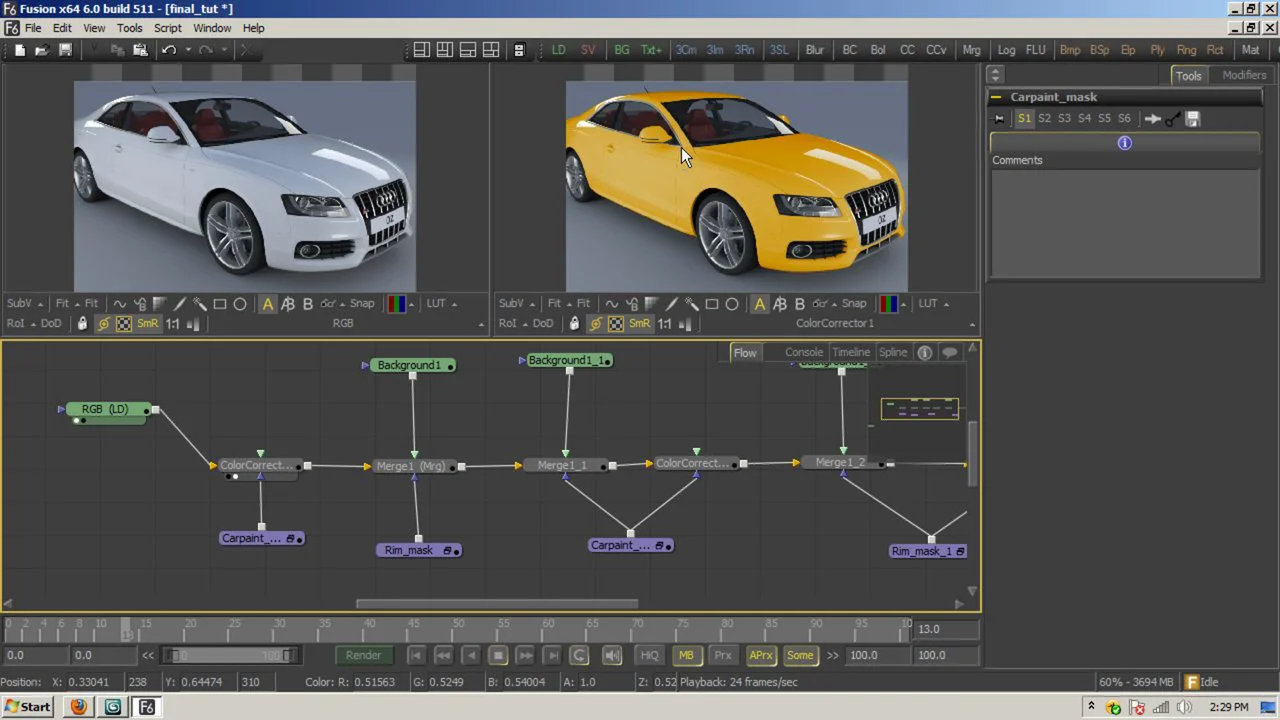This screenshot has width=1280, height=720.
Task: Click the New composition icon in the toolbar
Action: [x=19, y=50]
